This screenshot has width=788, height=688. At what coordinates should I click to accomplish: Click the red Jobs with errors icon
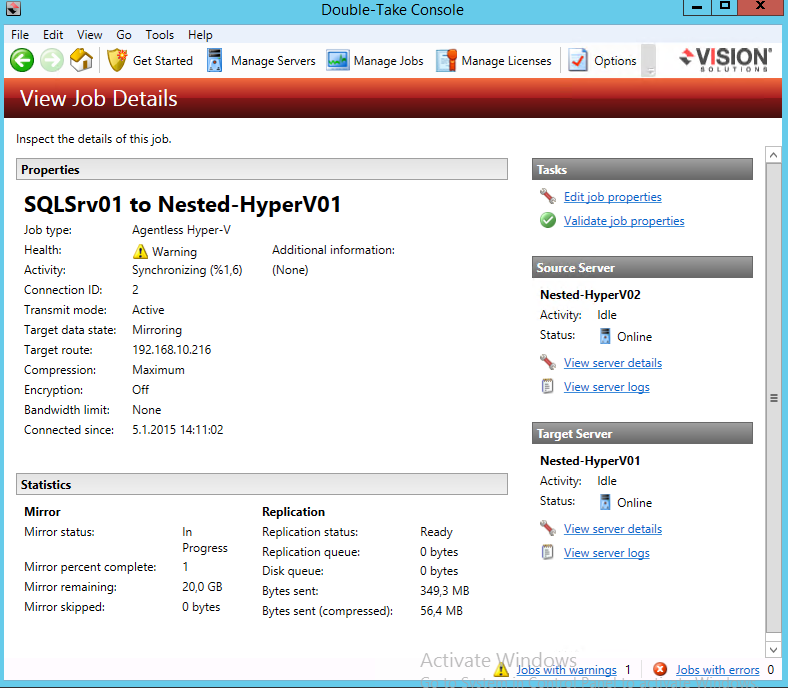660,669
